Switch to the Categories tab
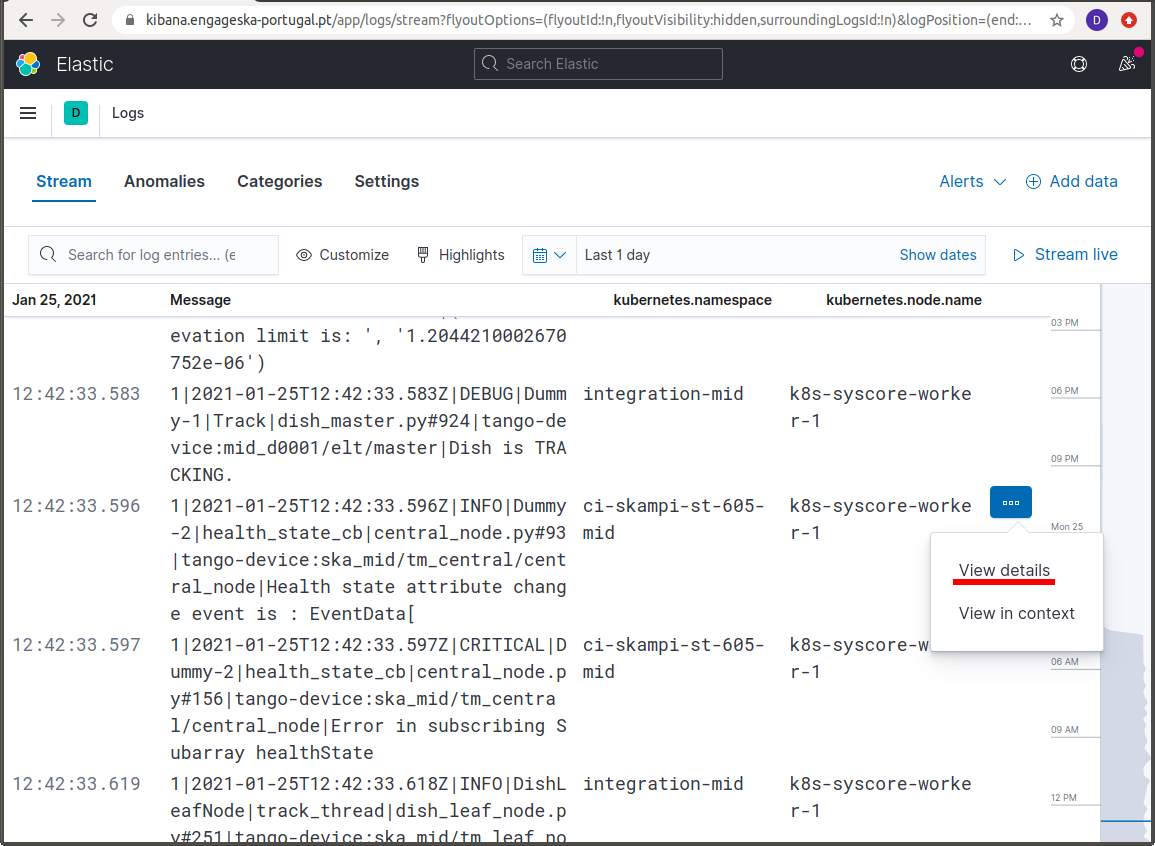The width and height of the screenshot is (1155, 846). [x=279, y=181]
